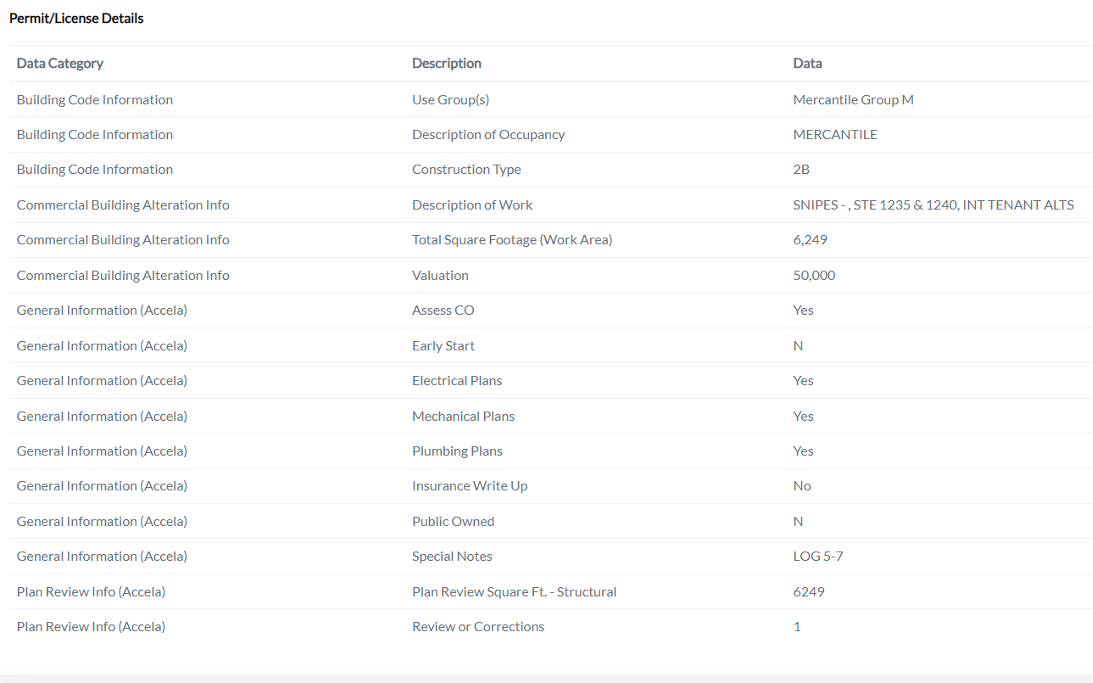This screenshot has height=683, width=1093.
Task: Click the "Plumbing Plans" description cell
Action: pos(457,451)
